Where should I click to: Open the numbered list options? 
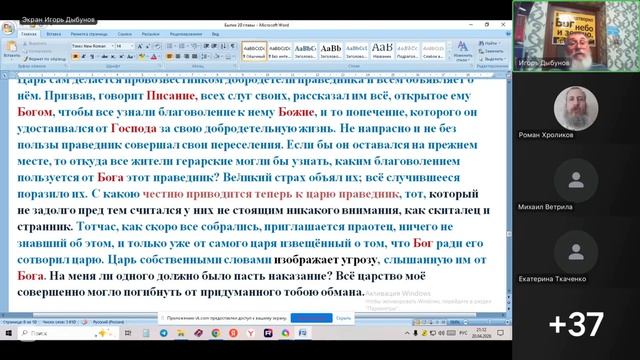click(183, 46)
